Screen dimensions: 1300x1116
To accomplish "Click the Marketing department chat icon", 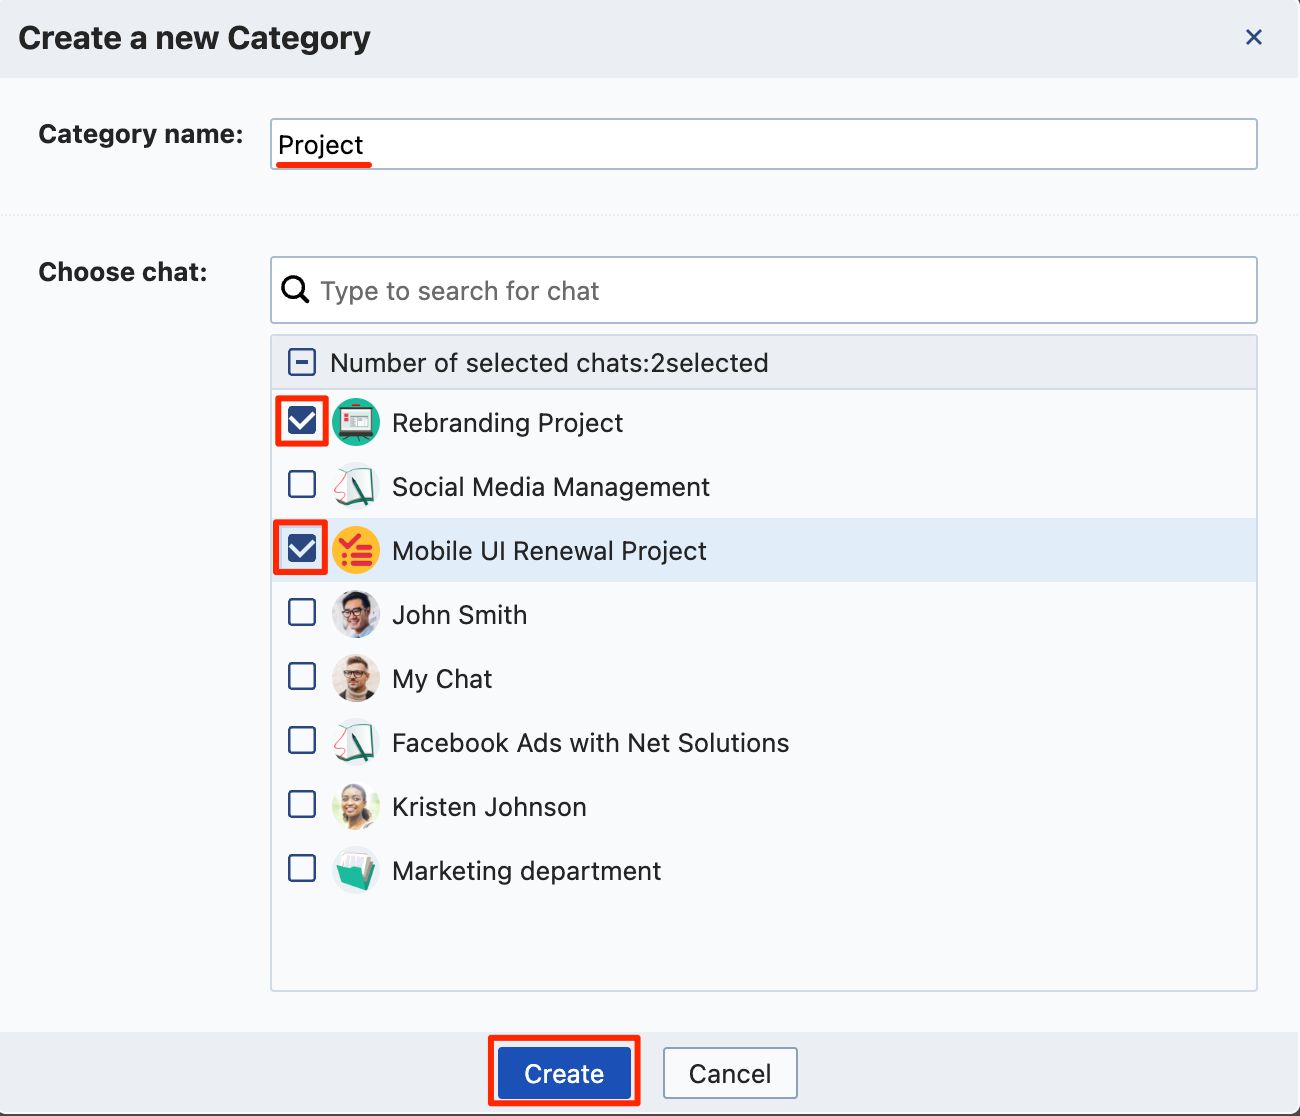I will click(356, 870).
